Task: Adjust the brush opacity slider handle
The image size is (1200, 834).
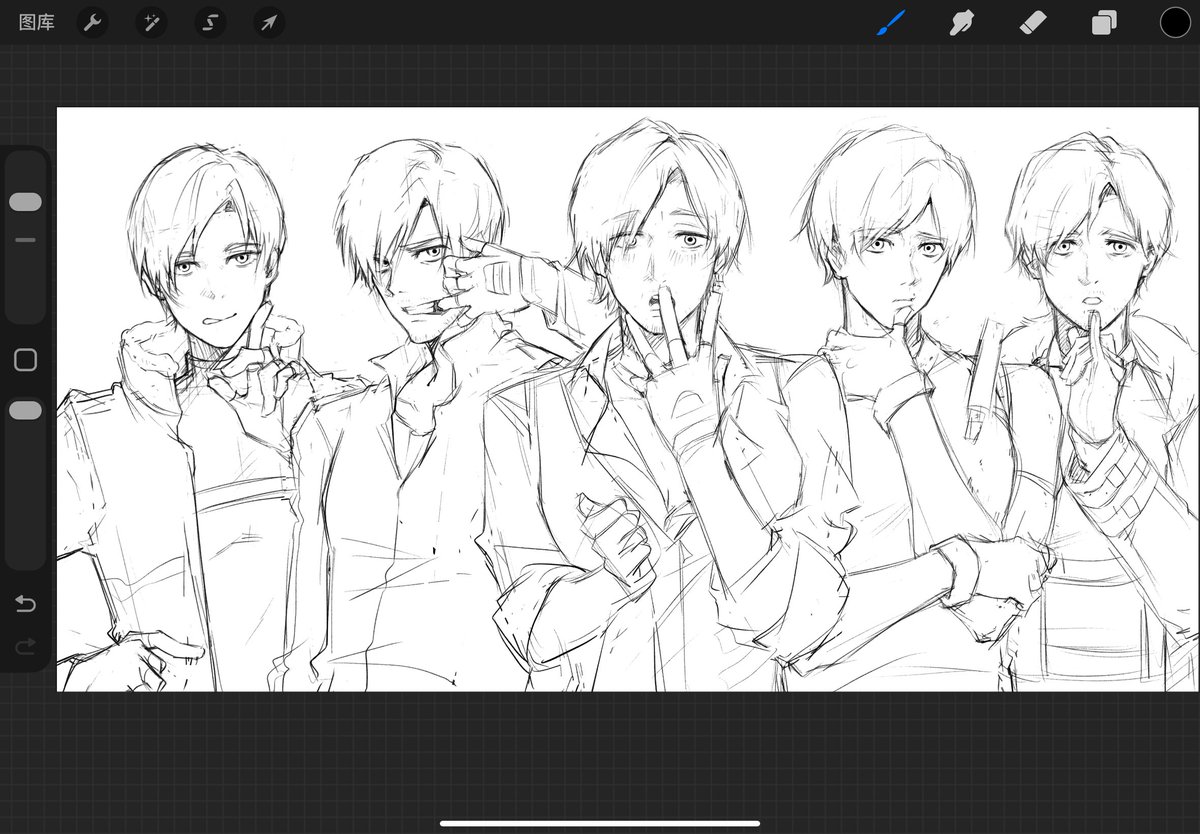Action: [x=25, y=410]
